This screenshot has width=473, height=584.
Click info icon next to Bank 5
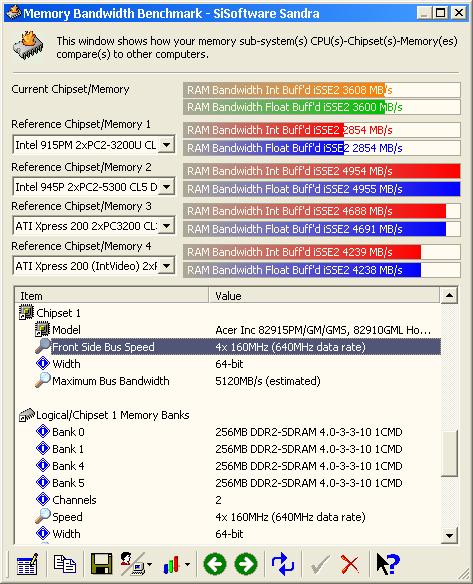point(43,482)
